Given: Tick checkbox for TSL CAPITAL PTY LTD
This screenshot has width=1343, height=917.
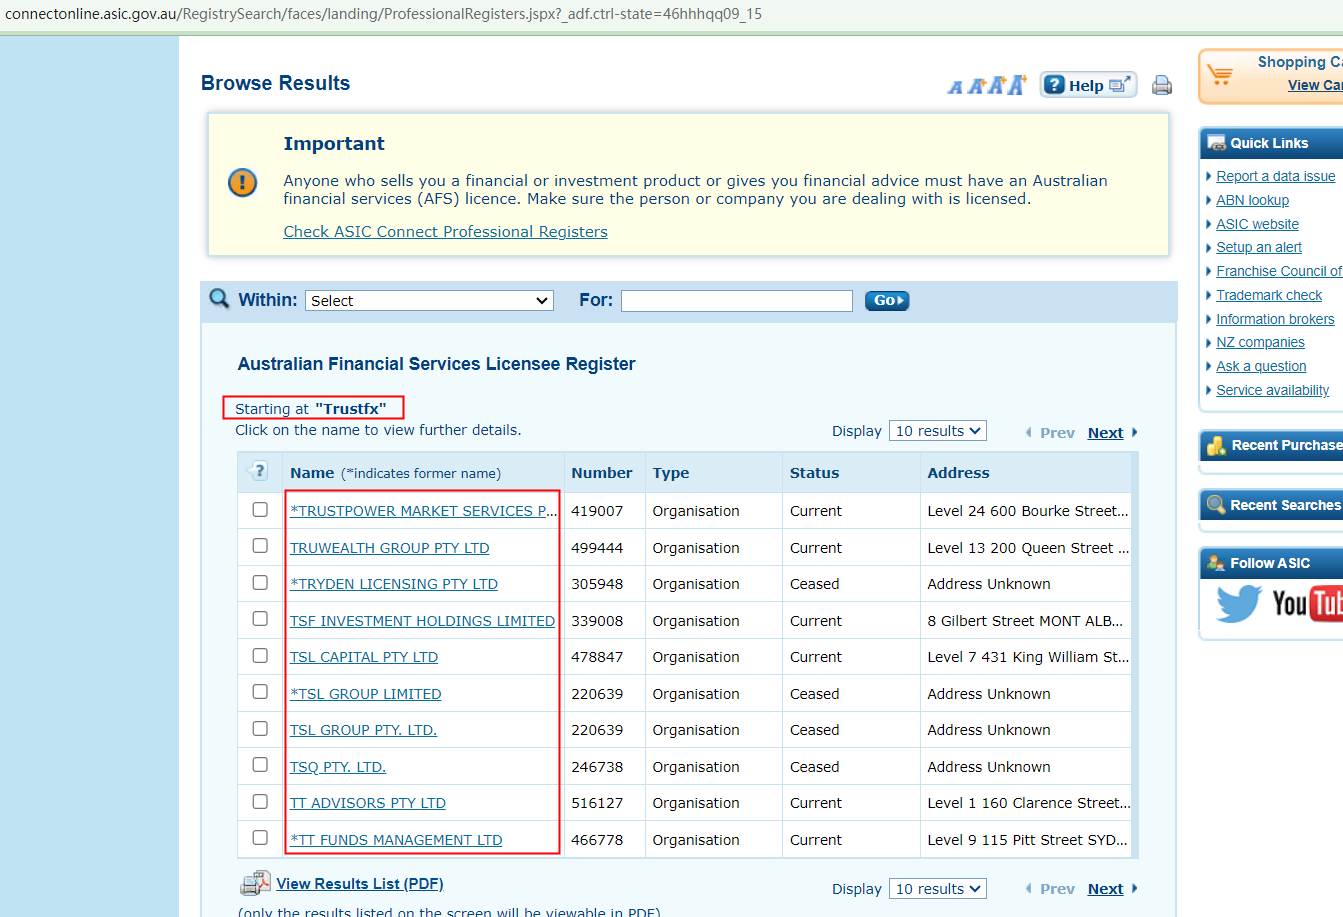Looking at the screenshot, I should tap(260, 656).
